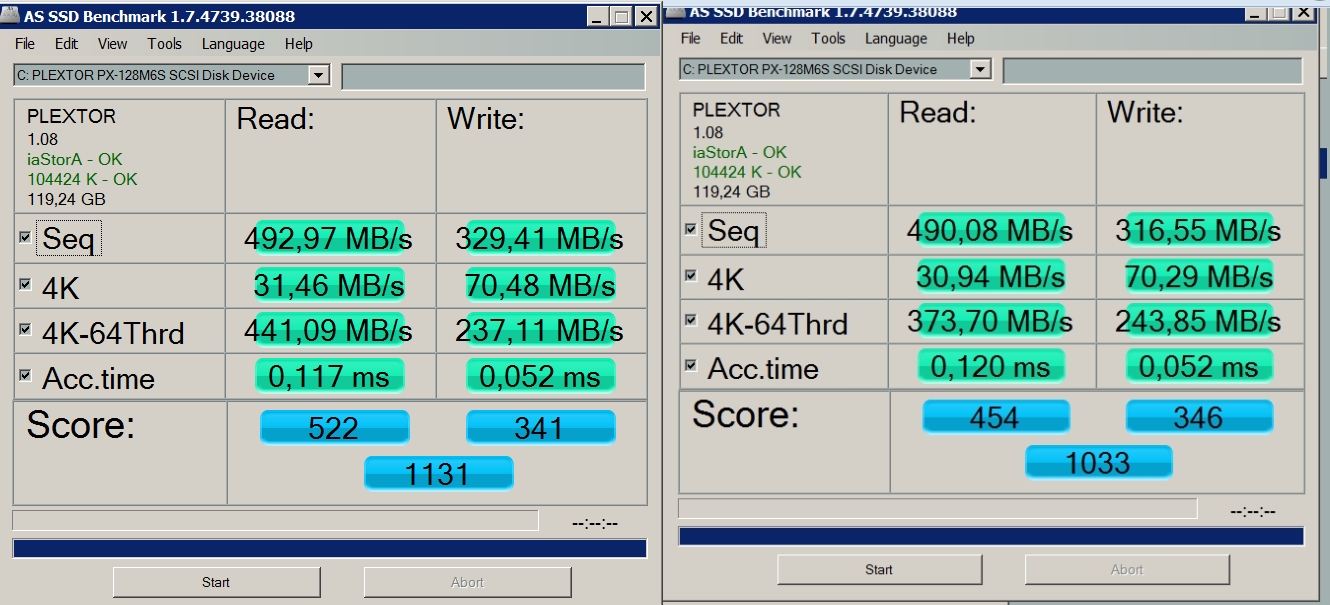Click empty text field beside right drive selector
The height and width of the screenshot is (605, 1330).
click(x=1153, y=71)
